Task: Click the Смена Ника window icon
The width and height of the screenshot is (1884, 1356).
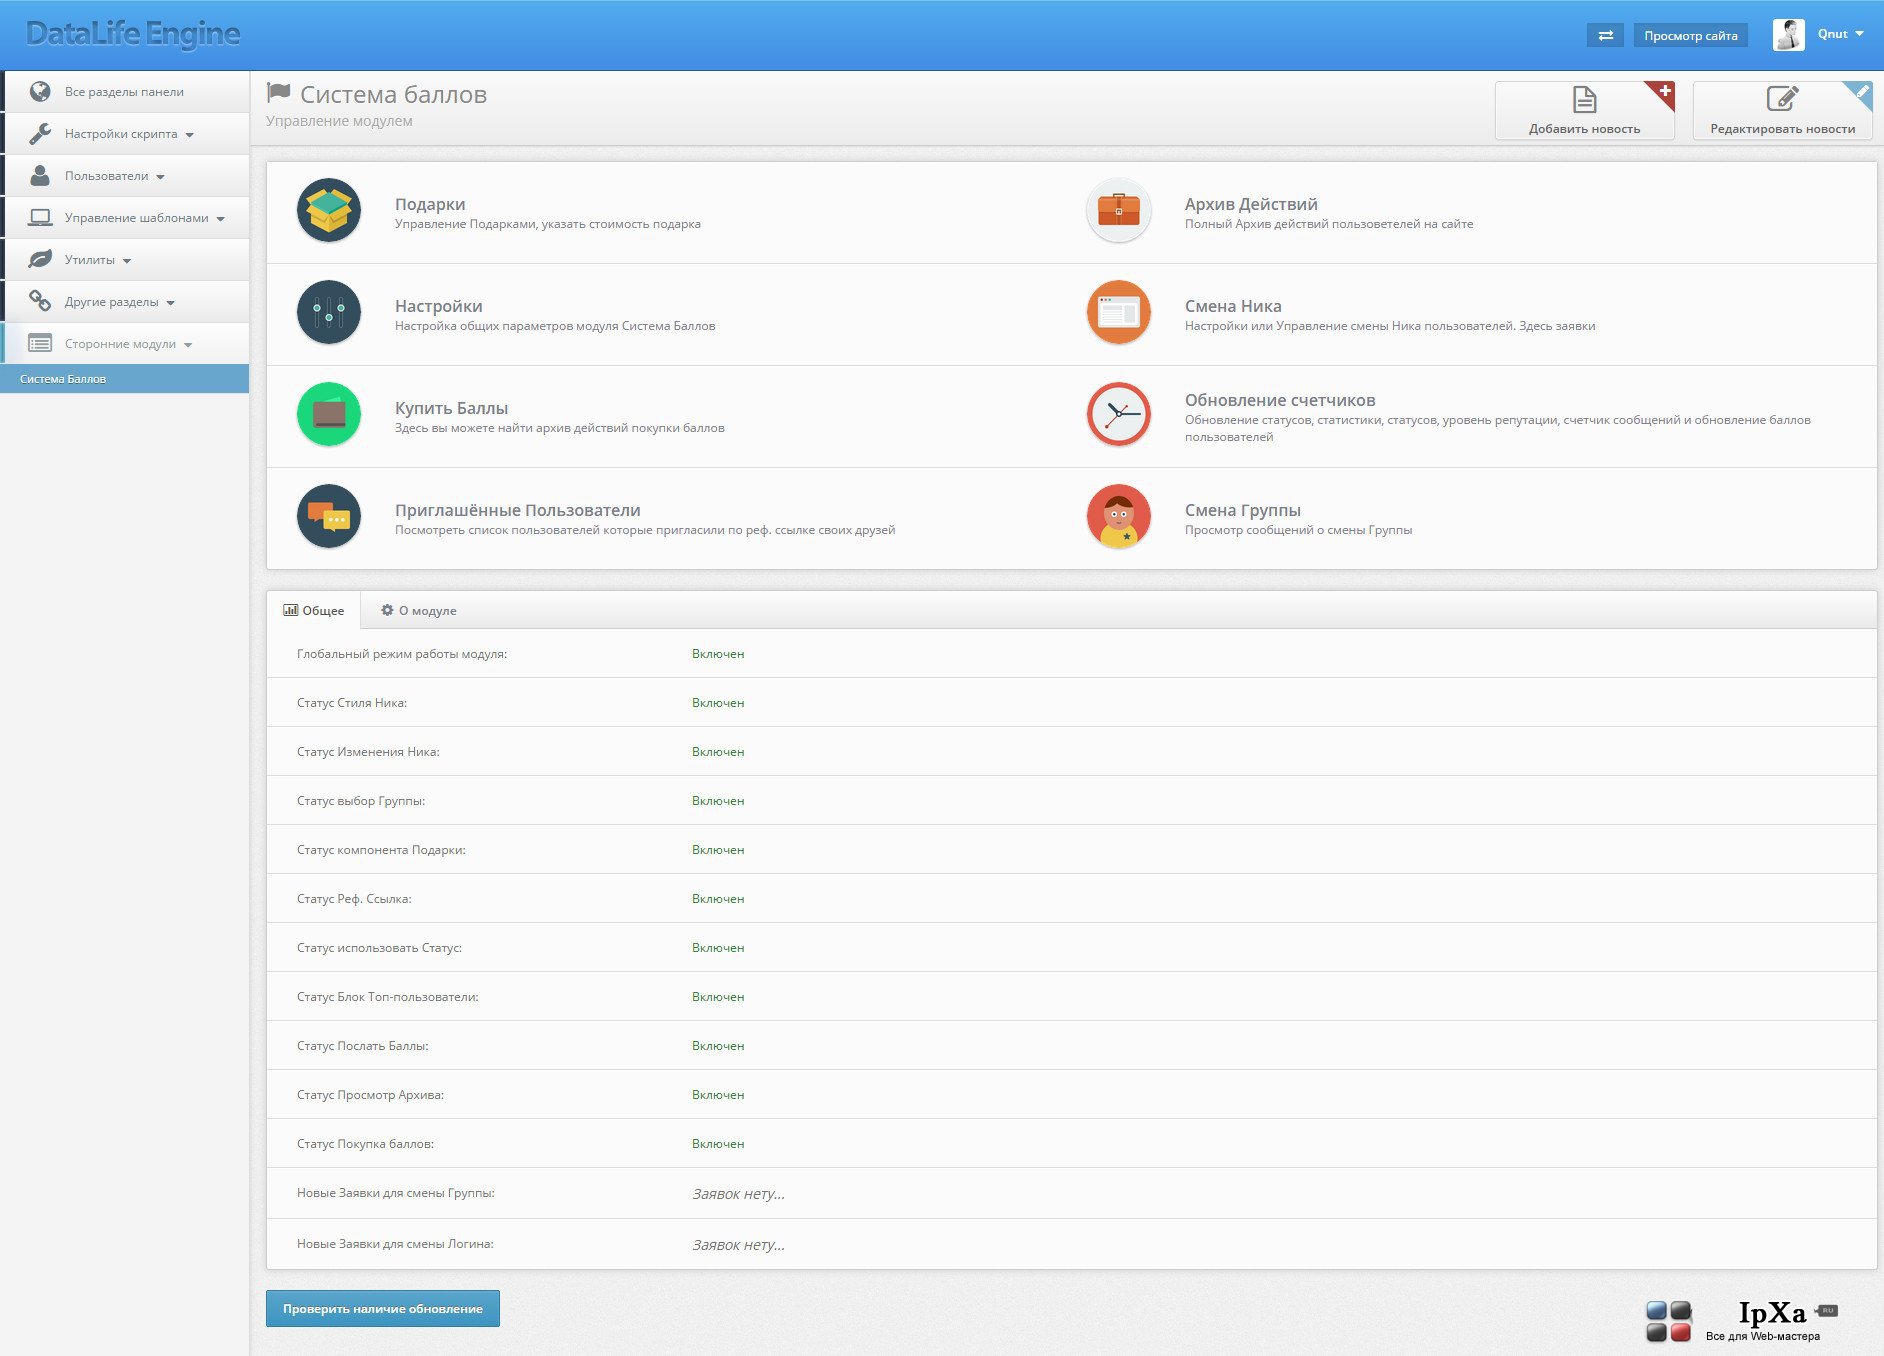Action: click(x=1119, y=312)
